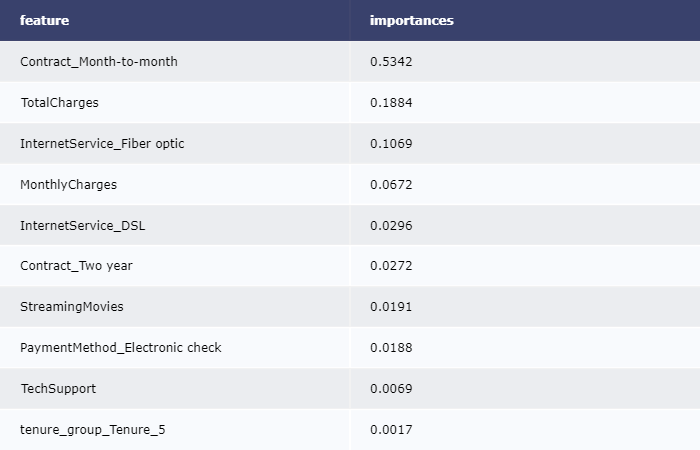700x450 pixels.
Task: Select the tenure_group_Tenure_5 feature cell
Action: tap(92, 430)
